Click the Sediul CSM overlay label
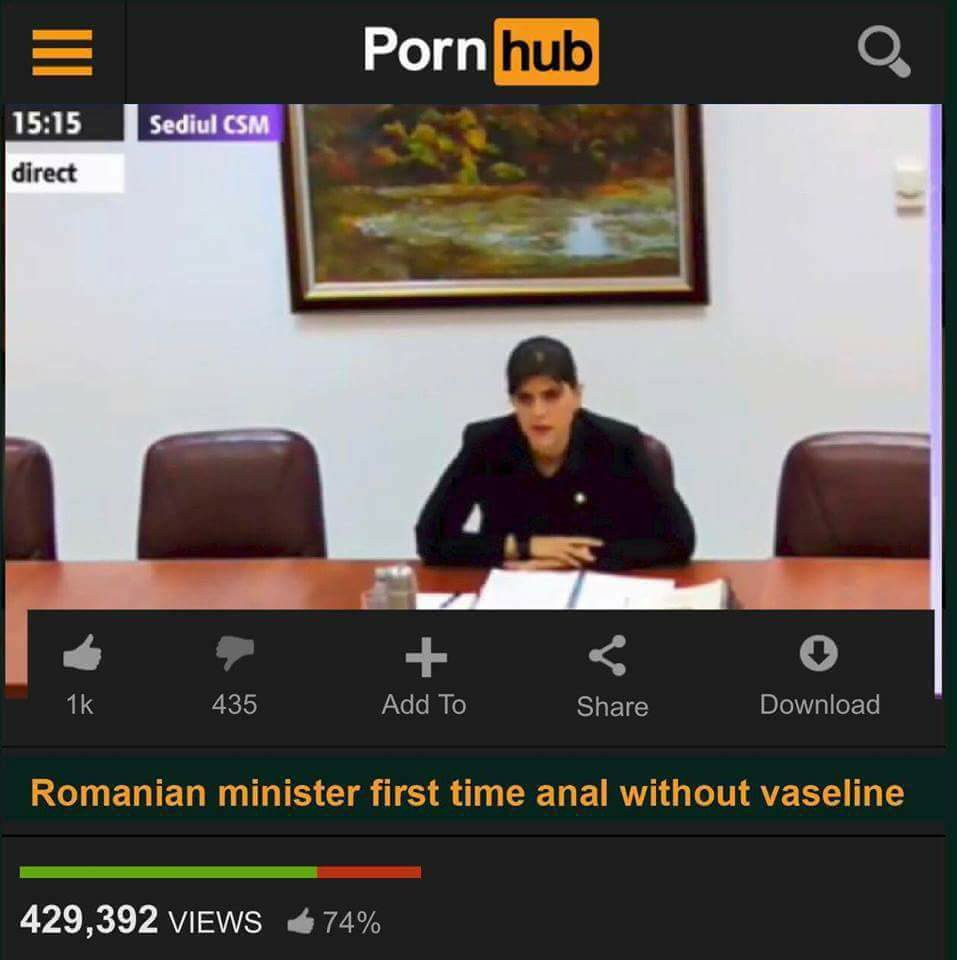Screen dimensions: 957x960 pos(209,124)
